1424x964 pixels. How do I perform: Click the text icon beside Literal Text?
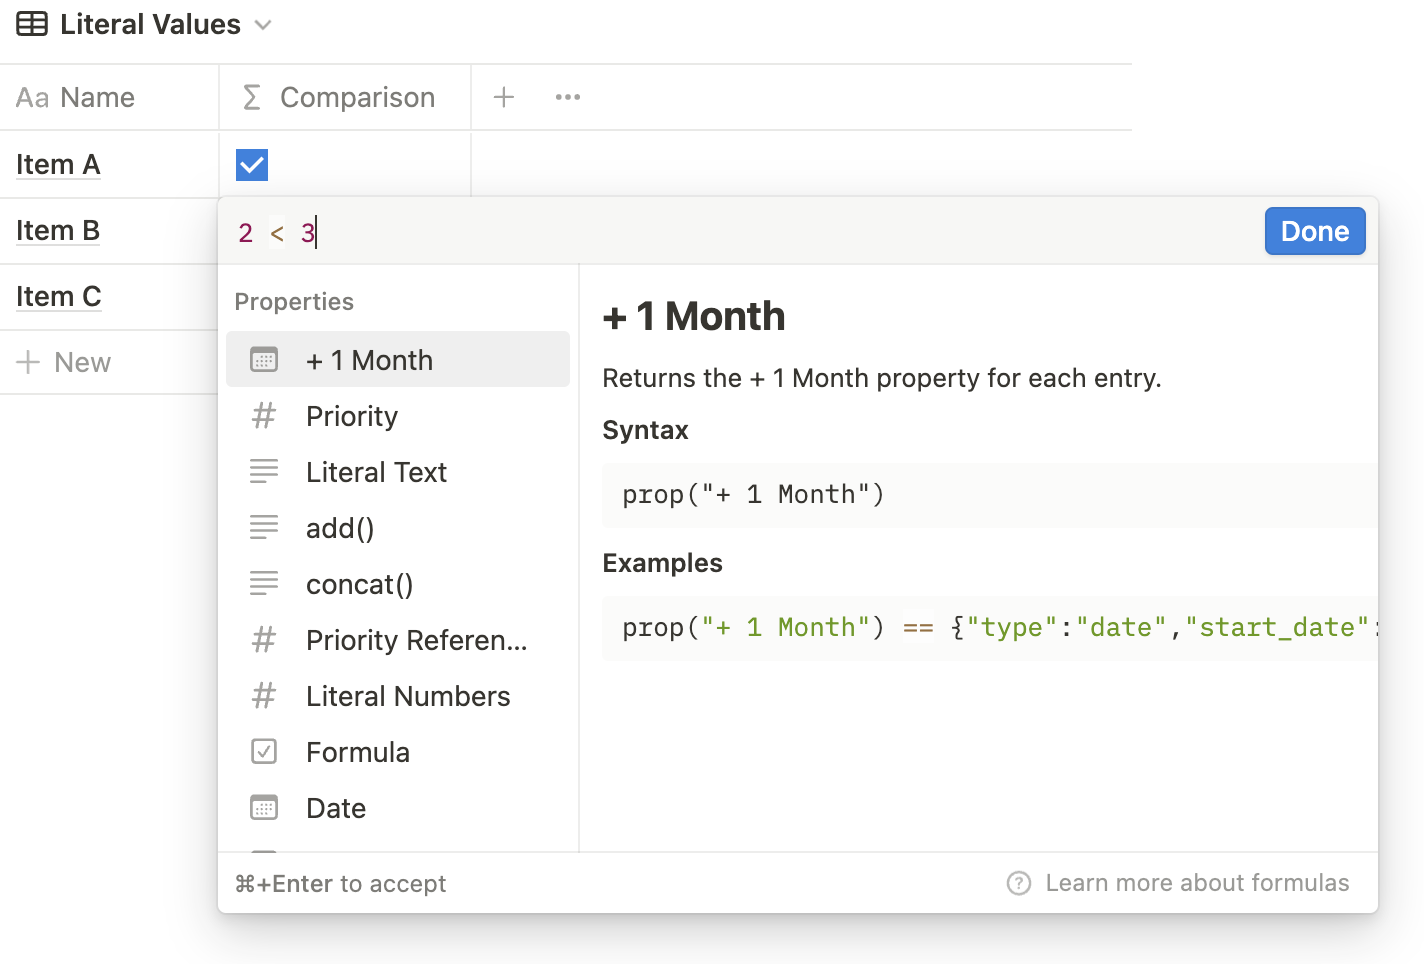tap(264, 471)
